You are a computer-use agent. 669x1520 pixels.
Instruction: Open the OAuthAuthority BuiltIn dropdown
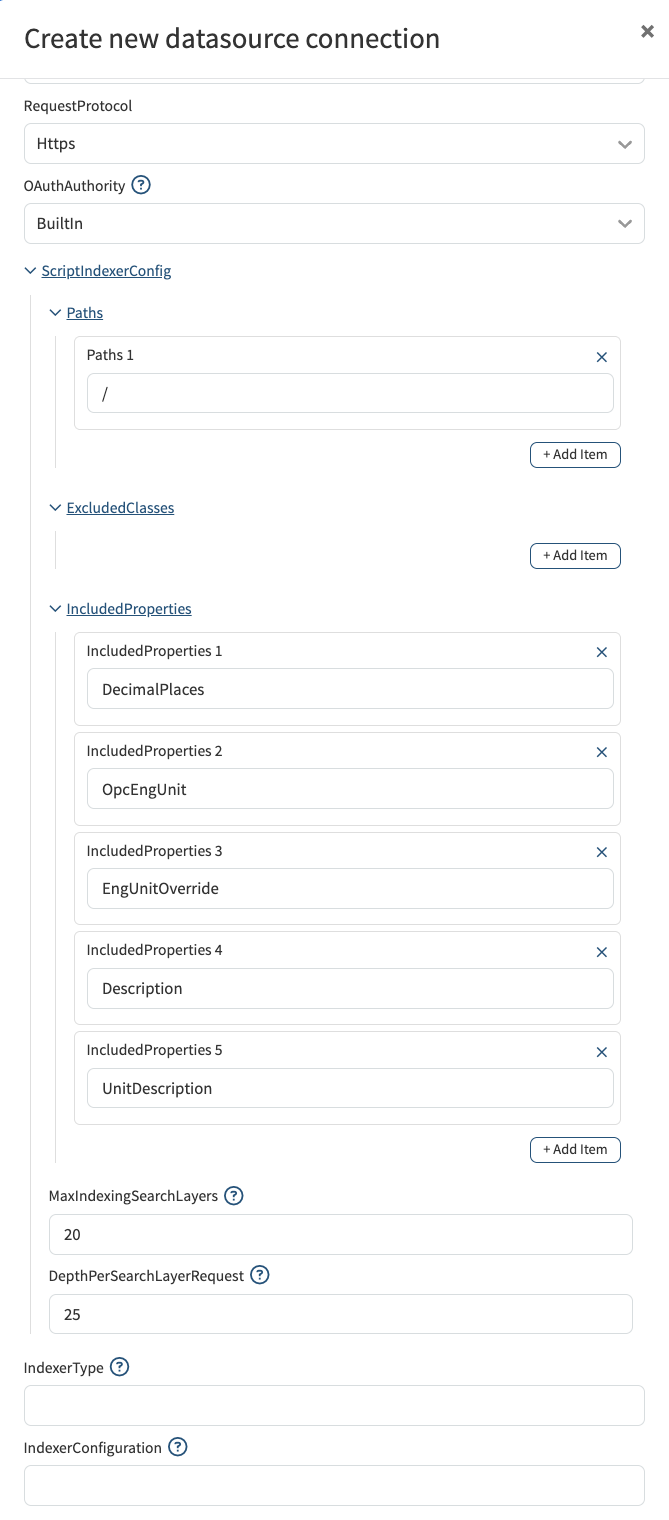click(x=334, y=224)
